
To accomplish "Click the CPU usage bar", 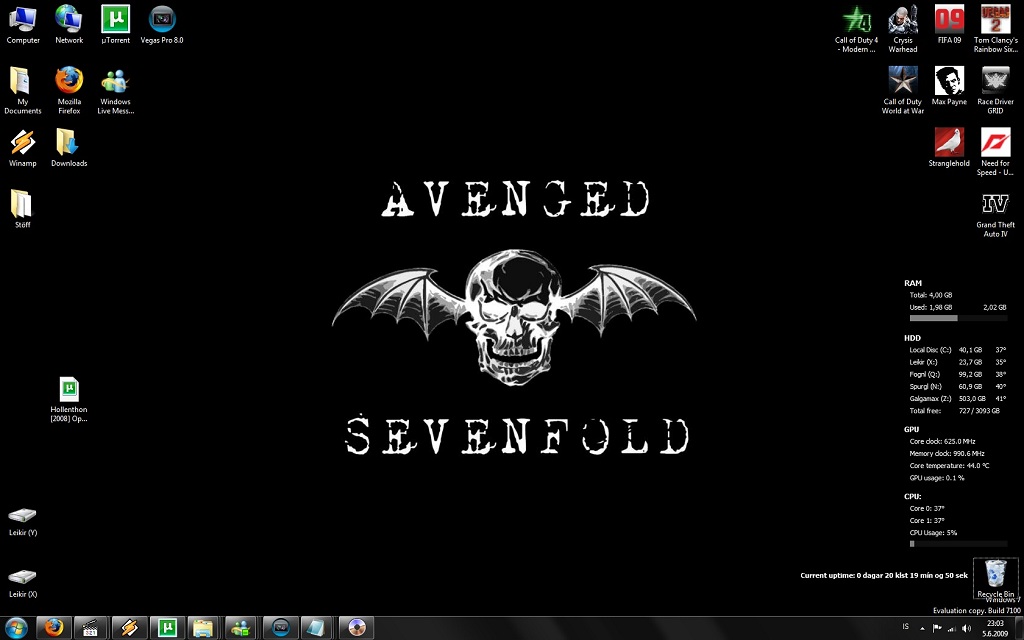I will (958, 543).
